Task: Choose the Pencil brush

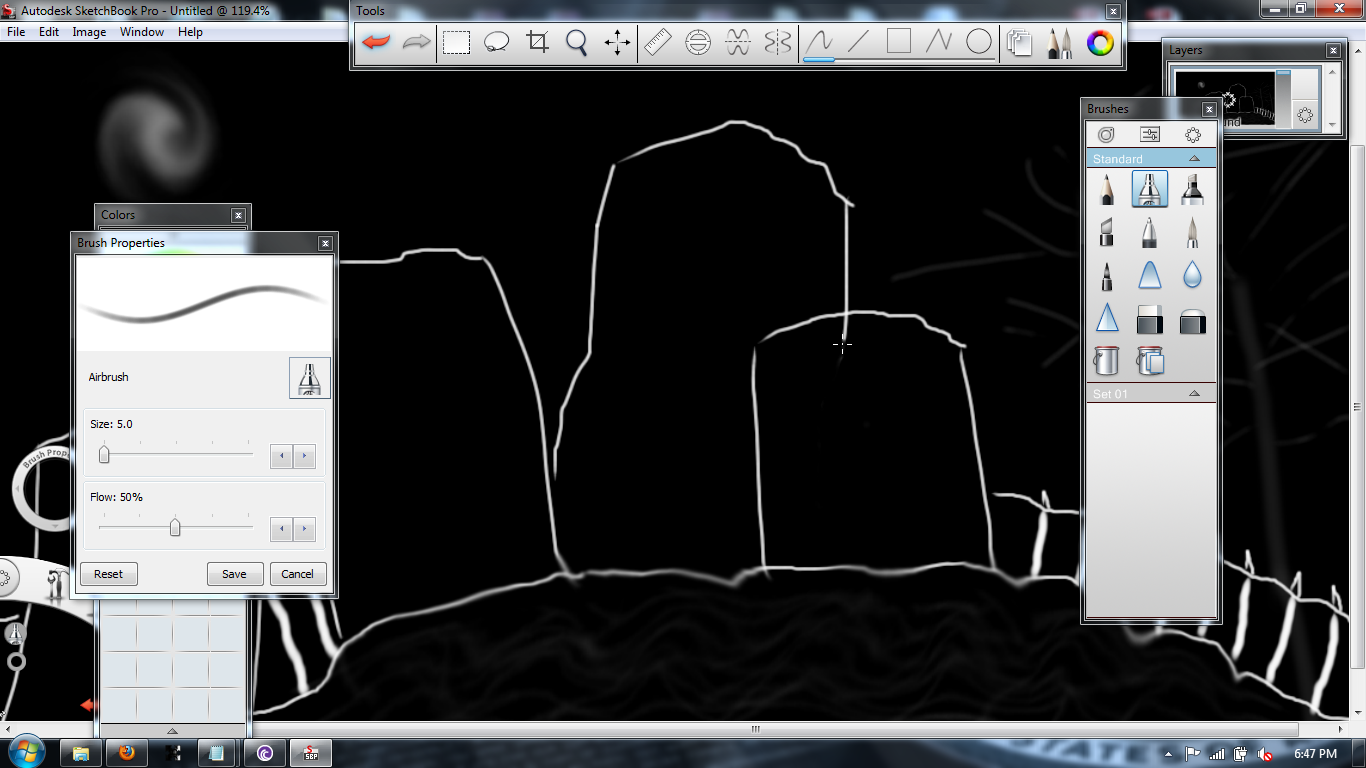Action: coord(1107,190)
